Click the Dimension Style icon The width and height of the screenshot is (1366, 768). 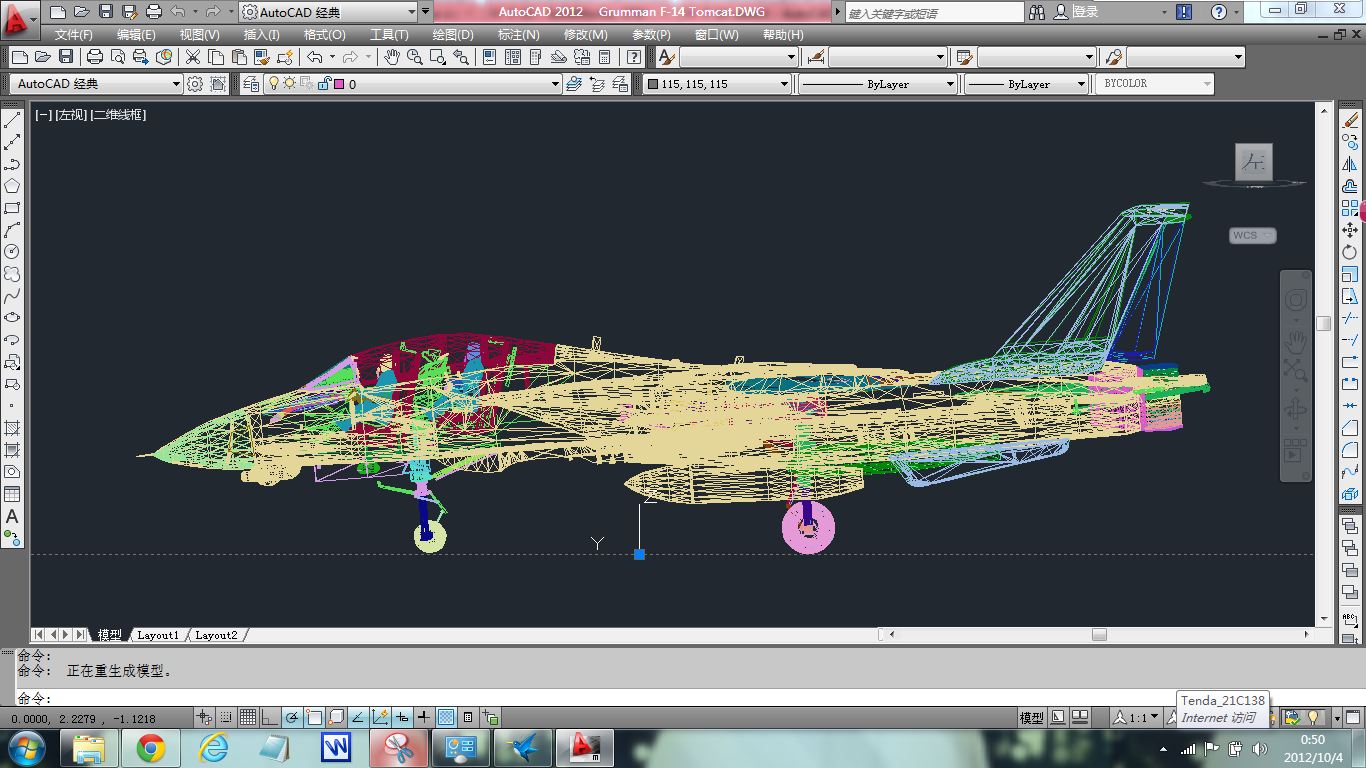point(816,57)
